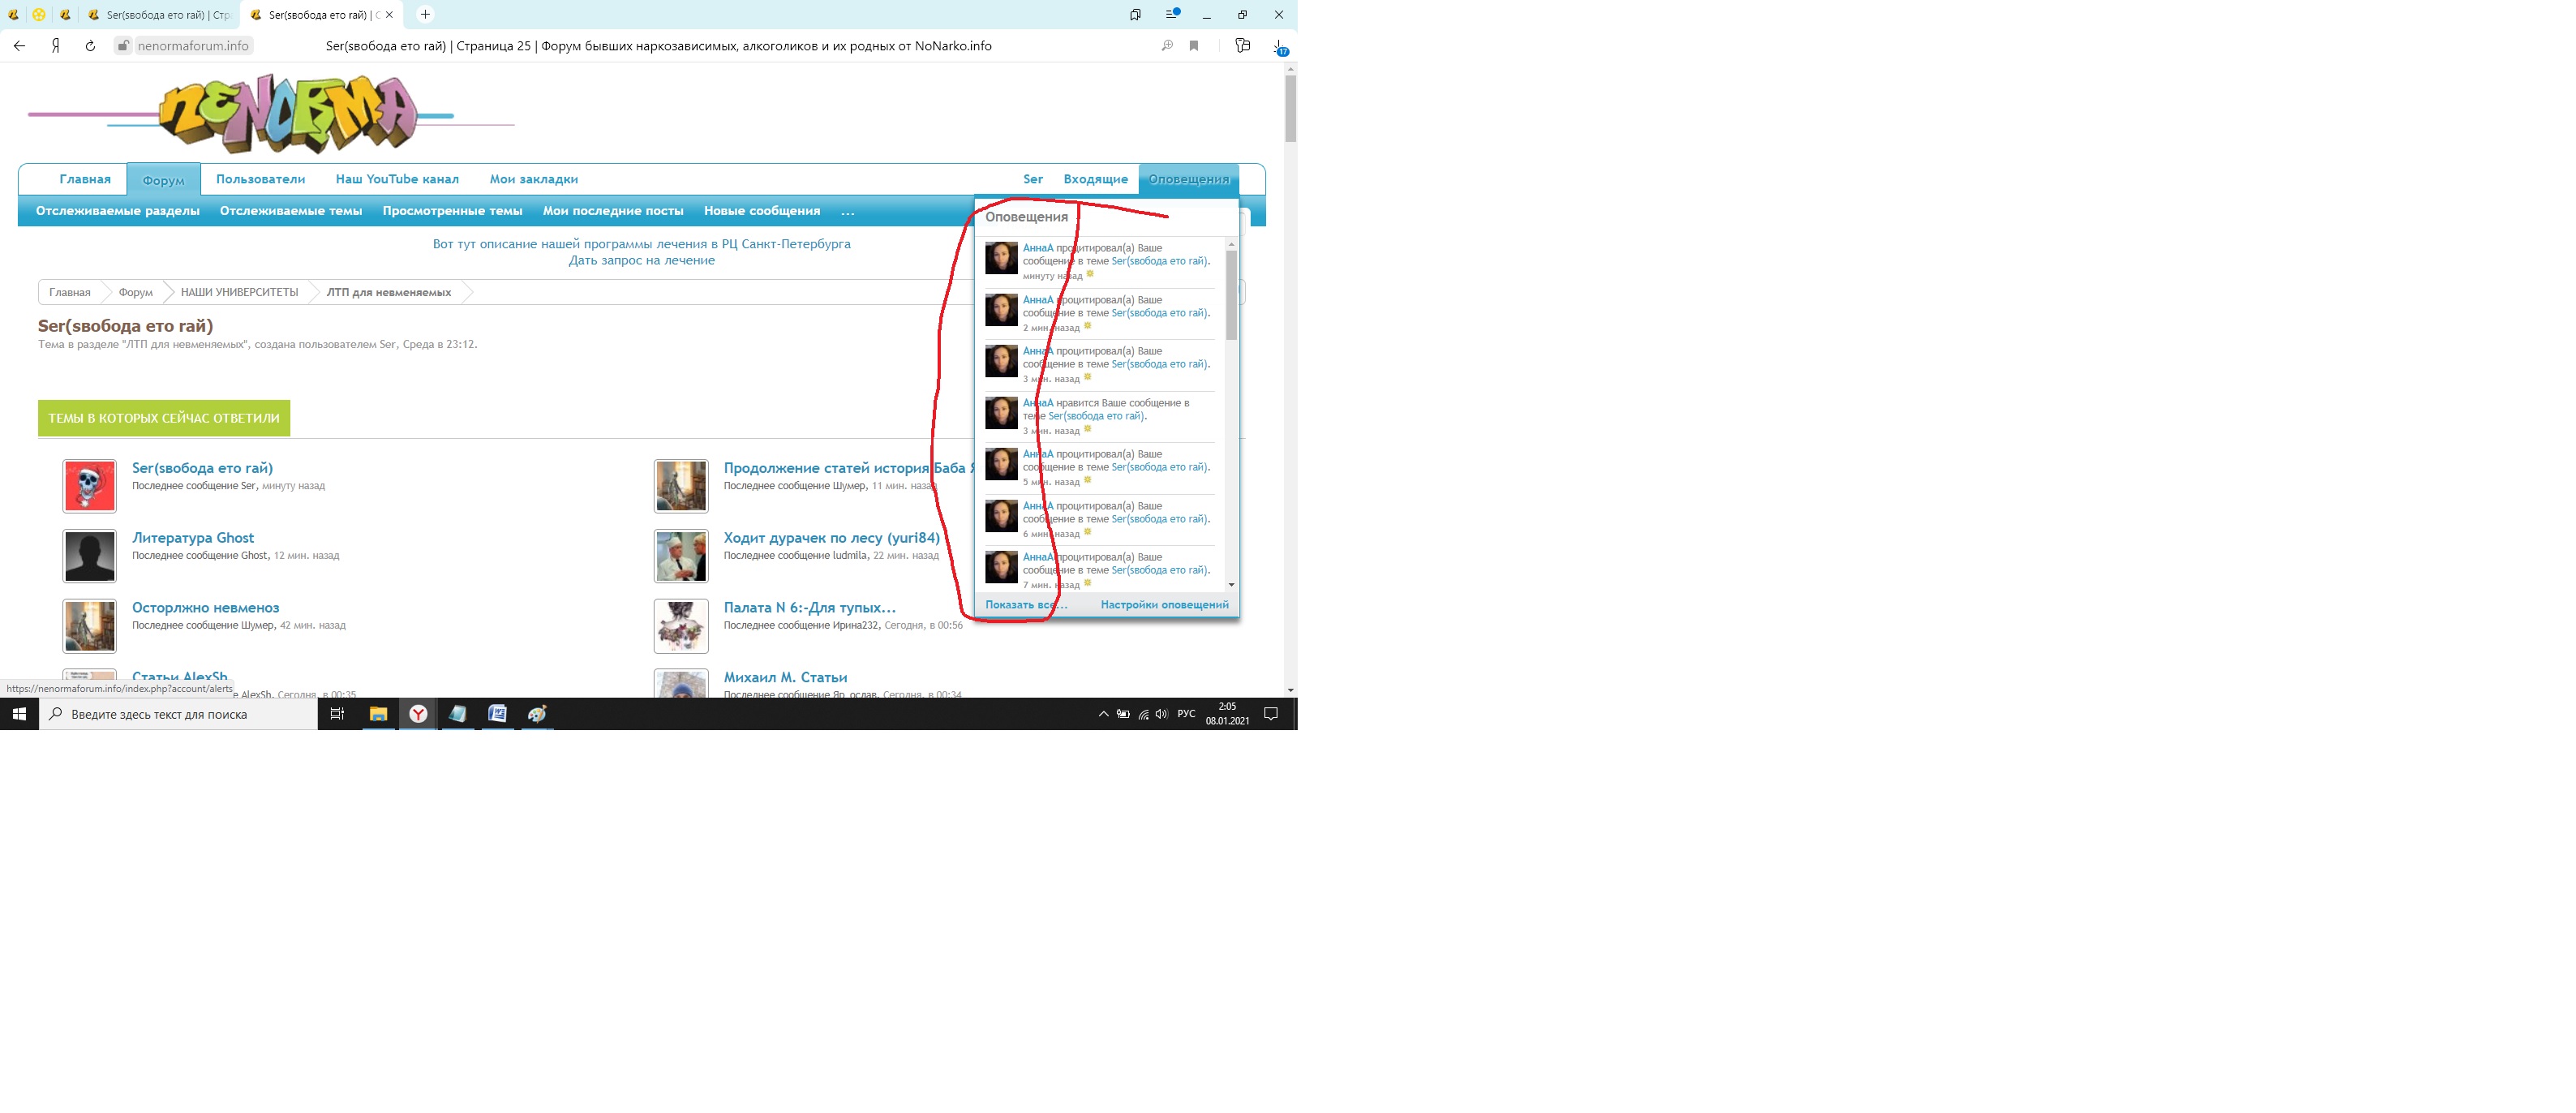2576x1113 pixels.
Task: Switch input language via РУС indicator
Action: coord(1186,714)
